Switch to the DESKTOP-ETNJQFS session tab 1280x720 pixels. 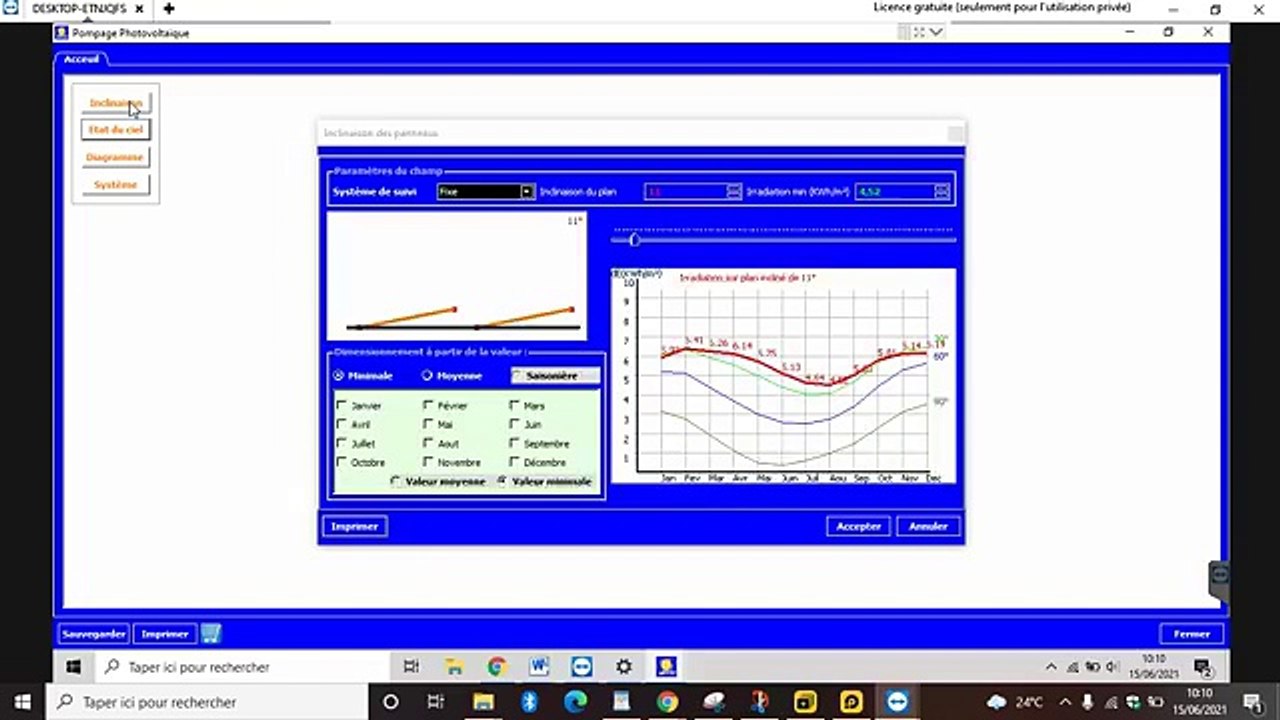coord(78,9)
